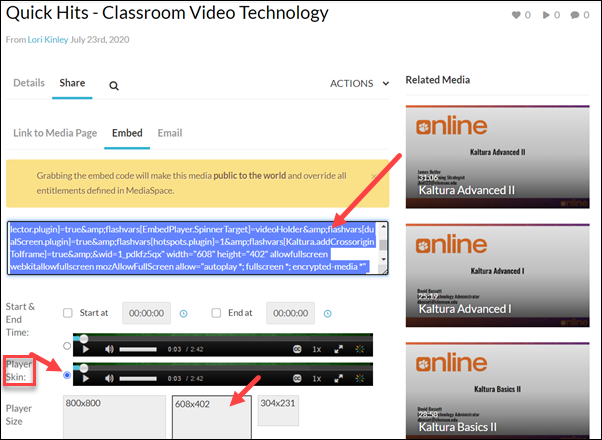This screenshot has height=440, width=602.
Task: Open Lori Kinley's profile link
Action: (x=48, y=40)
